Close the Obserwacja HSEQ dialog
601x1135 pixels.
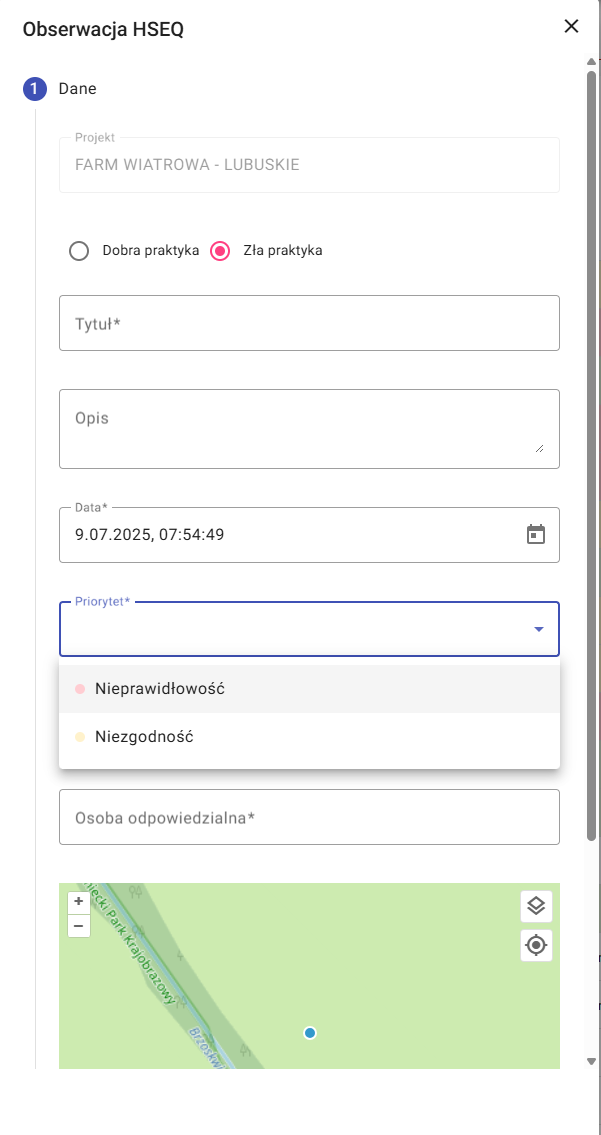571,27
